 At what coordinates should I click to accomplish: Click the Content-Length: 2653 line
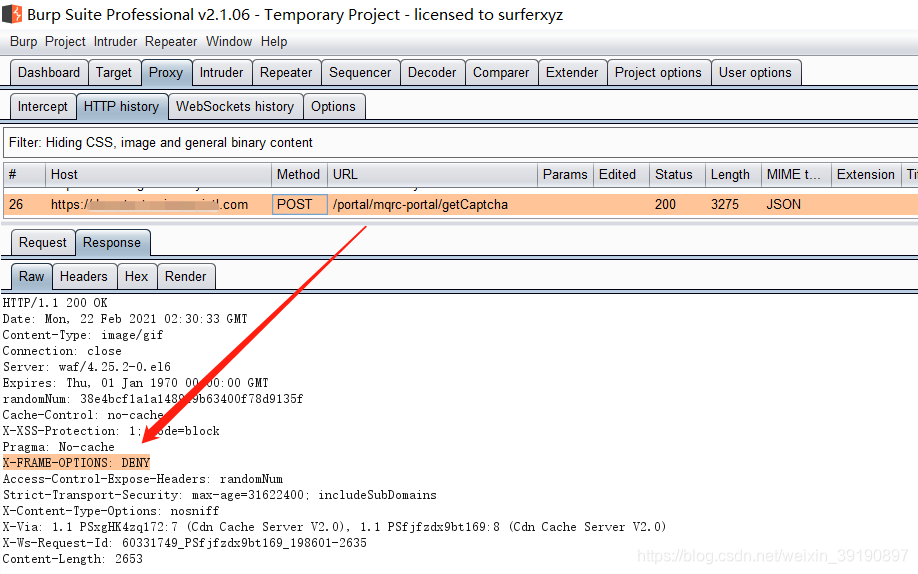tap(73, 559)
